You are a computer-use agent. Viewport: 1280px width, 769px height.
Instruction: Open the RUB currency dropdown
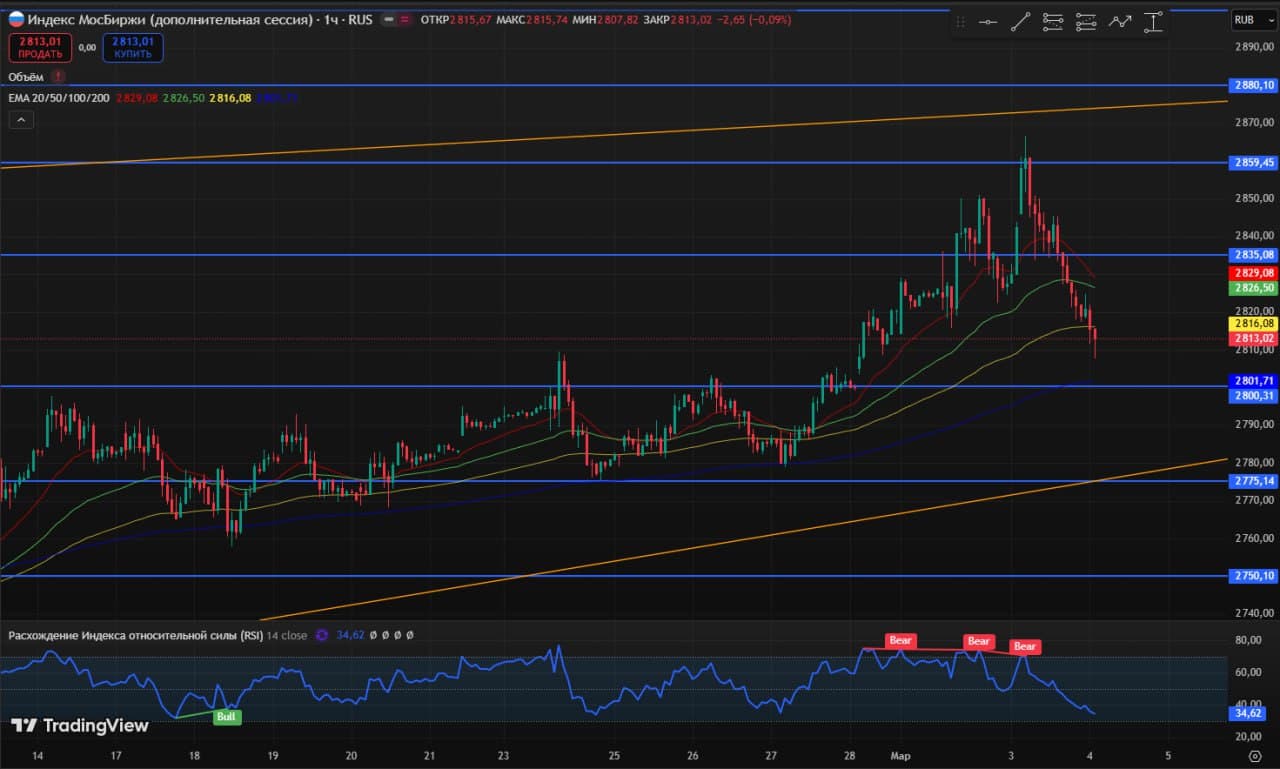(x=1245, y=19)
